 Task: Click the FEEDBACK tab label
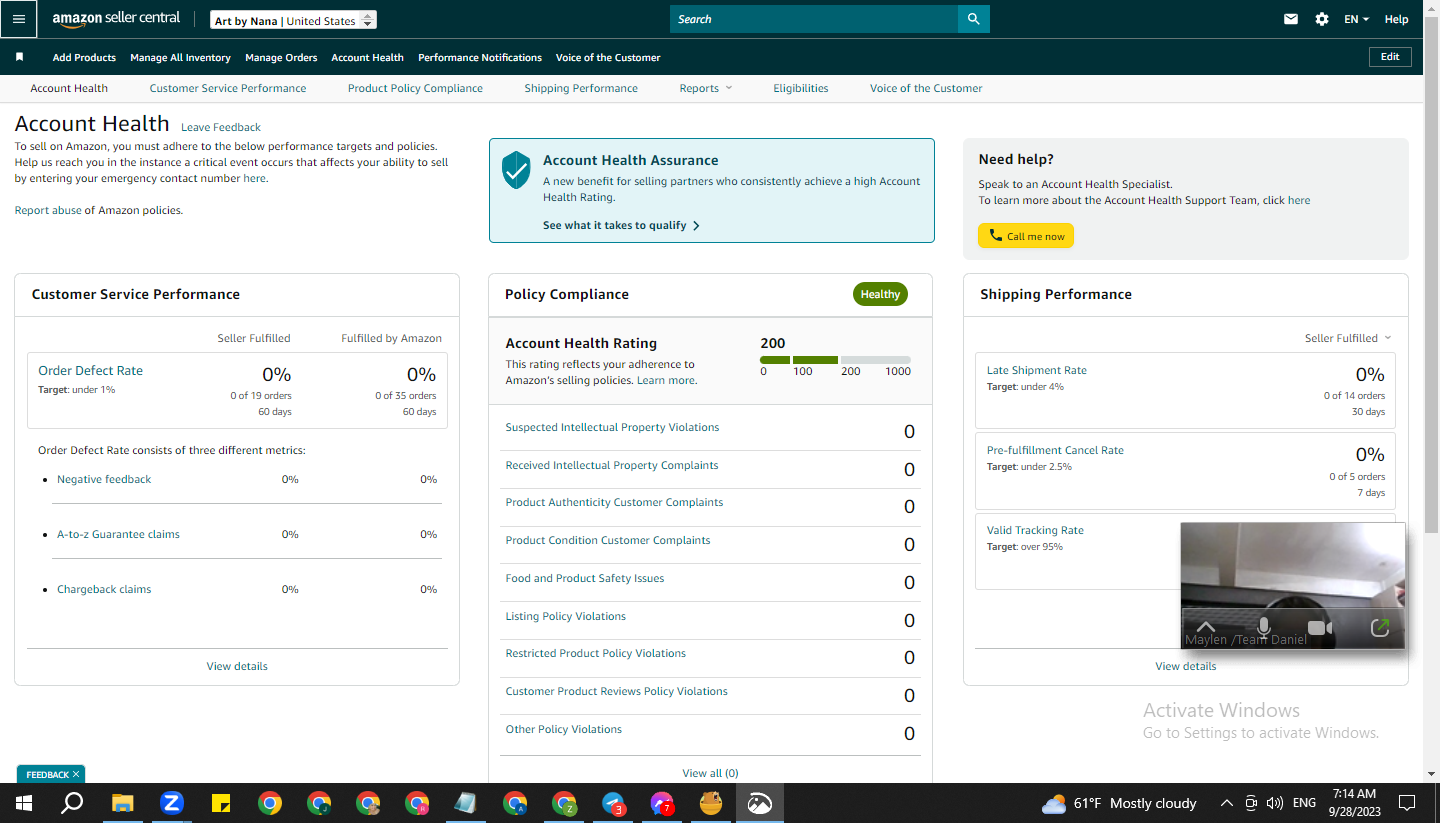pyautogui.click(x=47, y=774)
